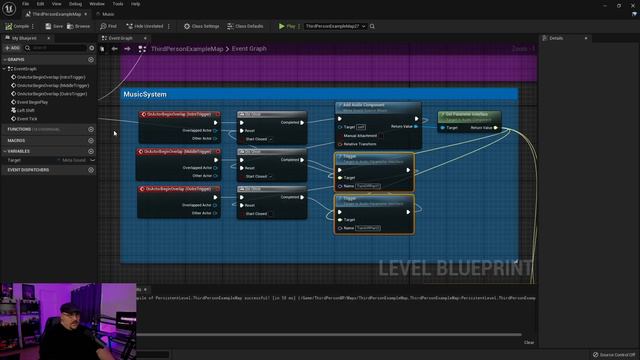Toggle Source Control Off status button
This screenshot has height=360, width=640.
(614, 355)
